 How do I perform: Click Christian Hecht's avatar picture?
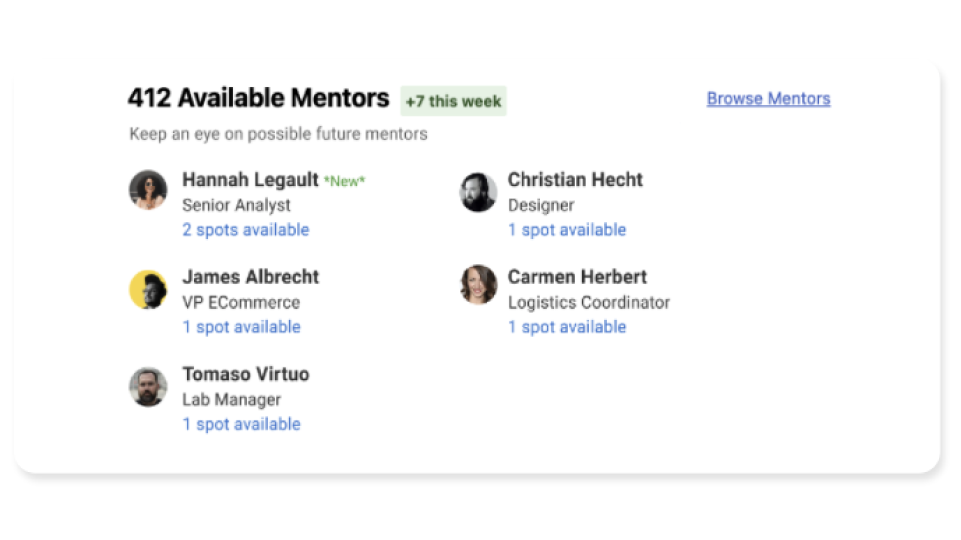tap(478, 192)
